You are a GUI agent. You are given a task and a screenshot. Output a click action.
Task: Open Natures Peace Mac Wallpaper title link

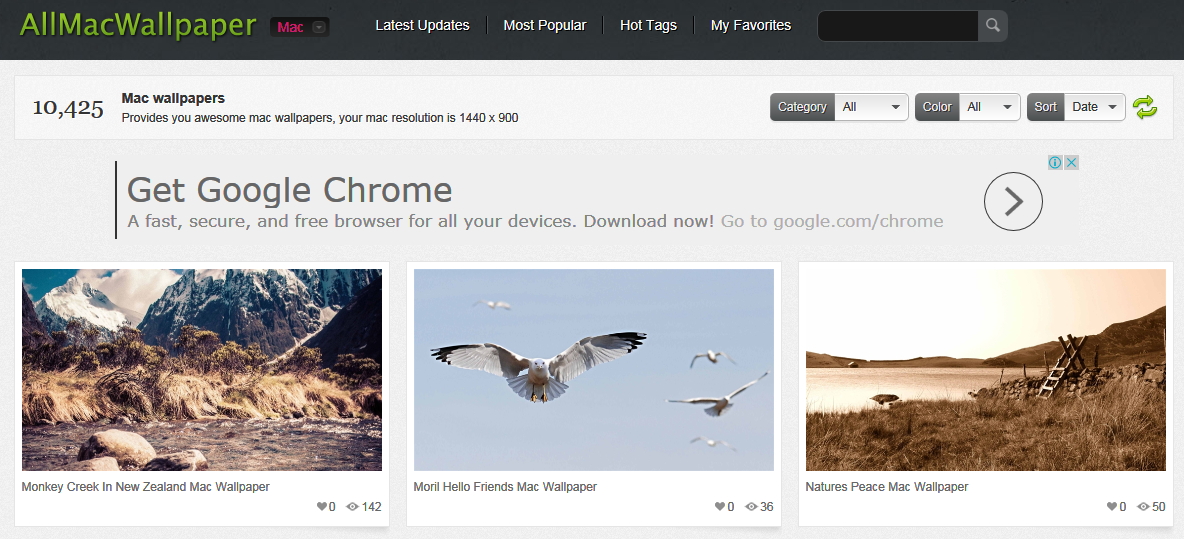pos(887,487)
